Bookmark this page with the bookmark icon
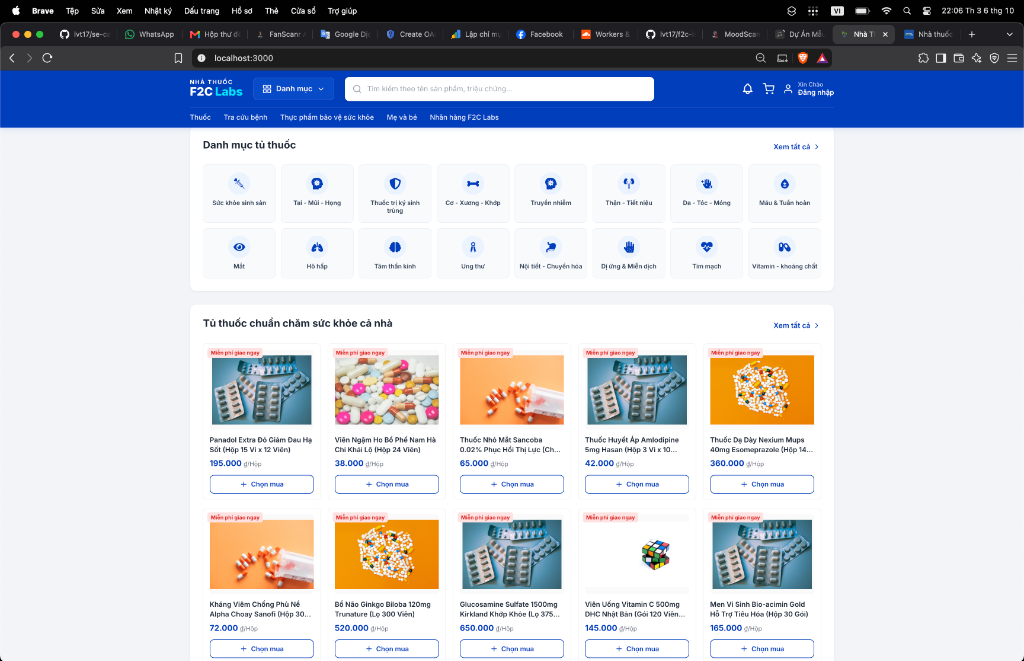 click(x=178, y=58)
